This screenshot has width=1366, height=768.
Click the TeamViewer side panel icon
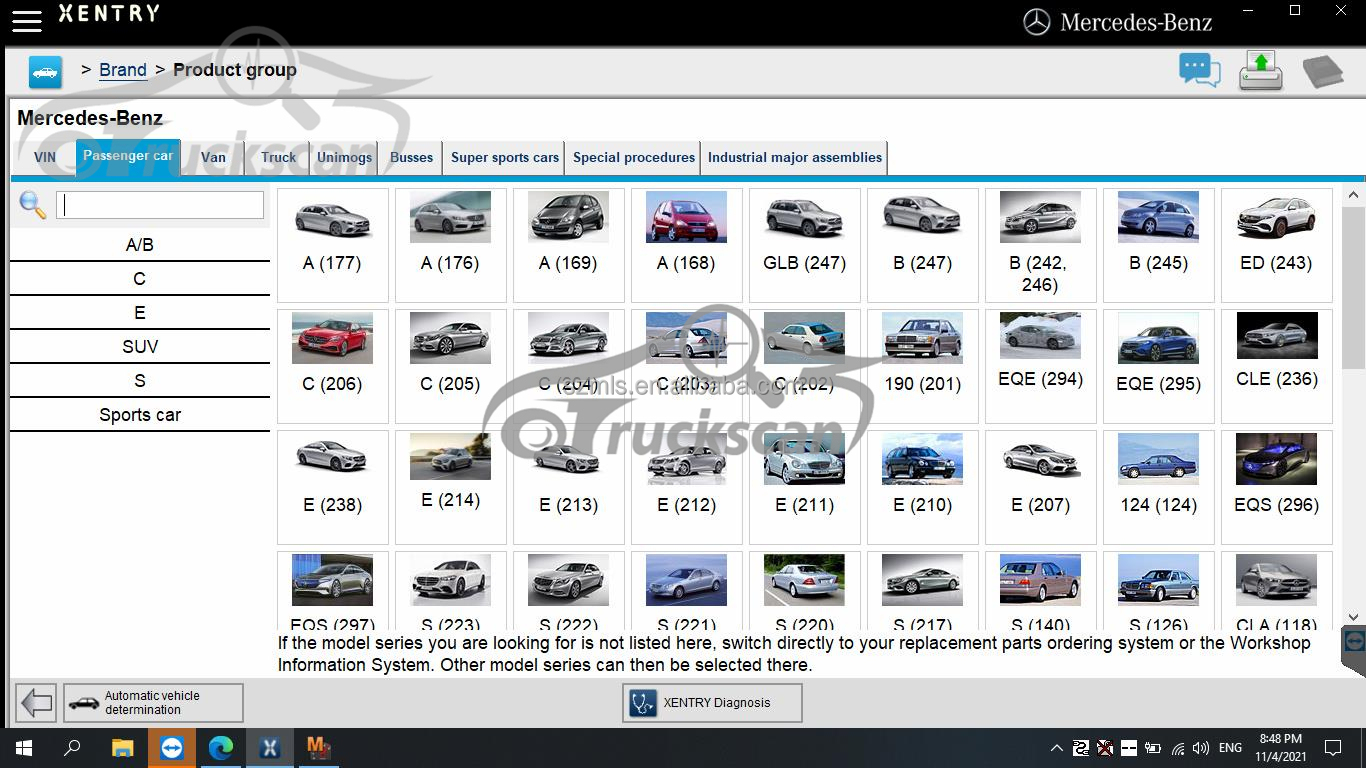click(x=1354, y=640)
